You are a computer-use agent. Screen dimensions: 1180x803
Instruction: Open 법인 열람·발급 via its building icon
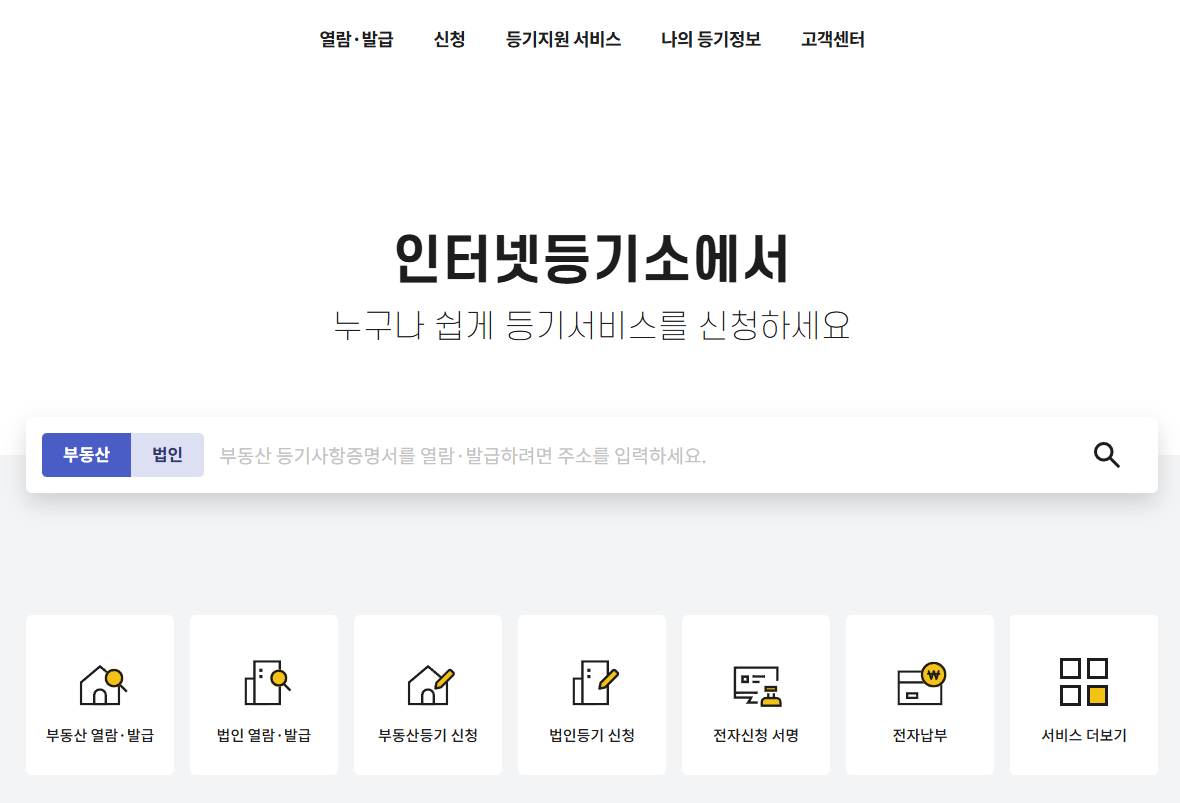263,682
